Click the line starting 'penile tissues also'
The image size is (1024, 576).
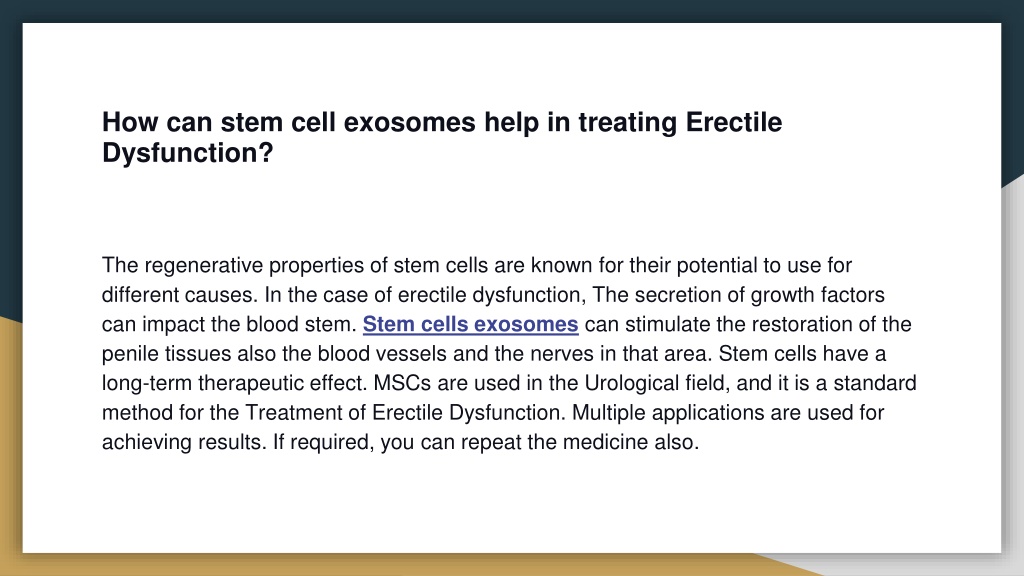tap(494, 353)
